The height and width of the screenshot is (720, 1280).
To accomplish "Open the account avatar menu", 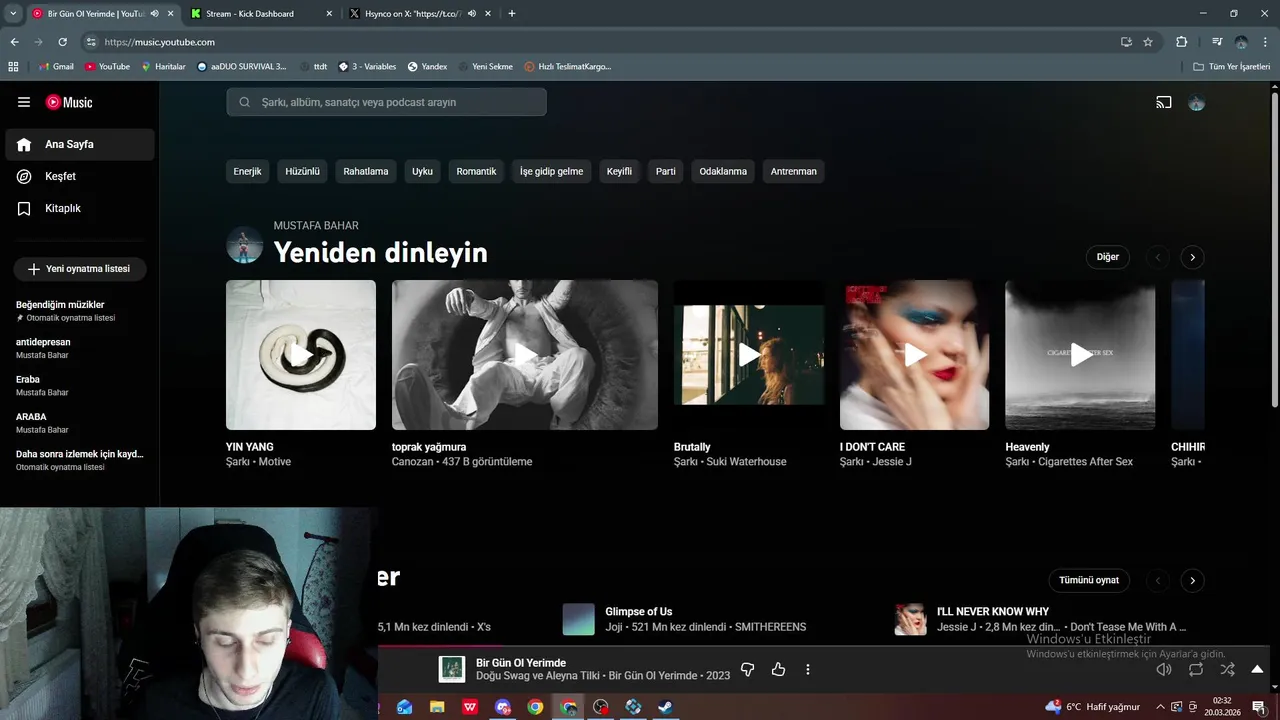I will pos(1196,102).
